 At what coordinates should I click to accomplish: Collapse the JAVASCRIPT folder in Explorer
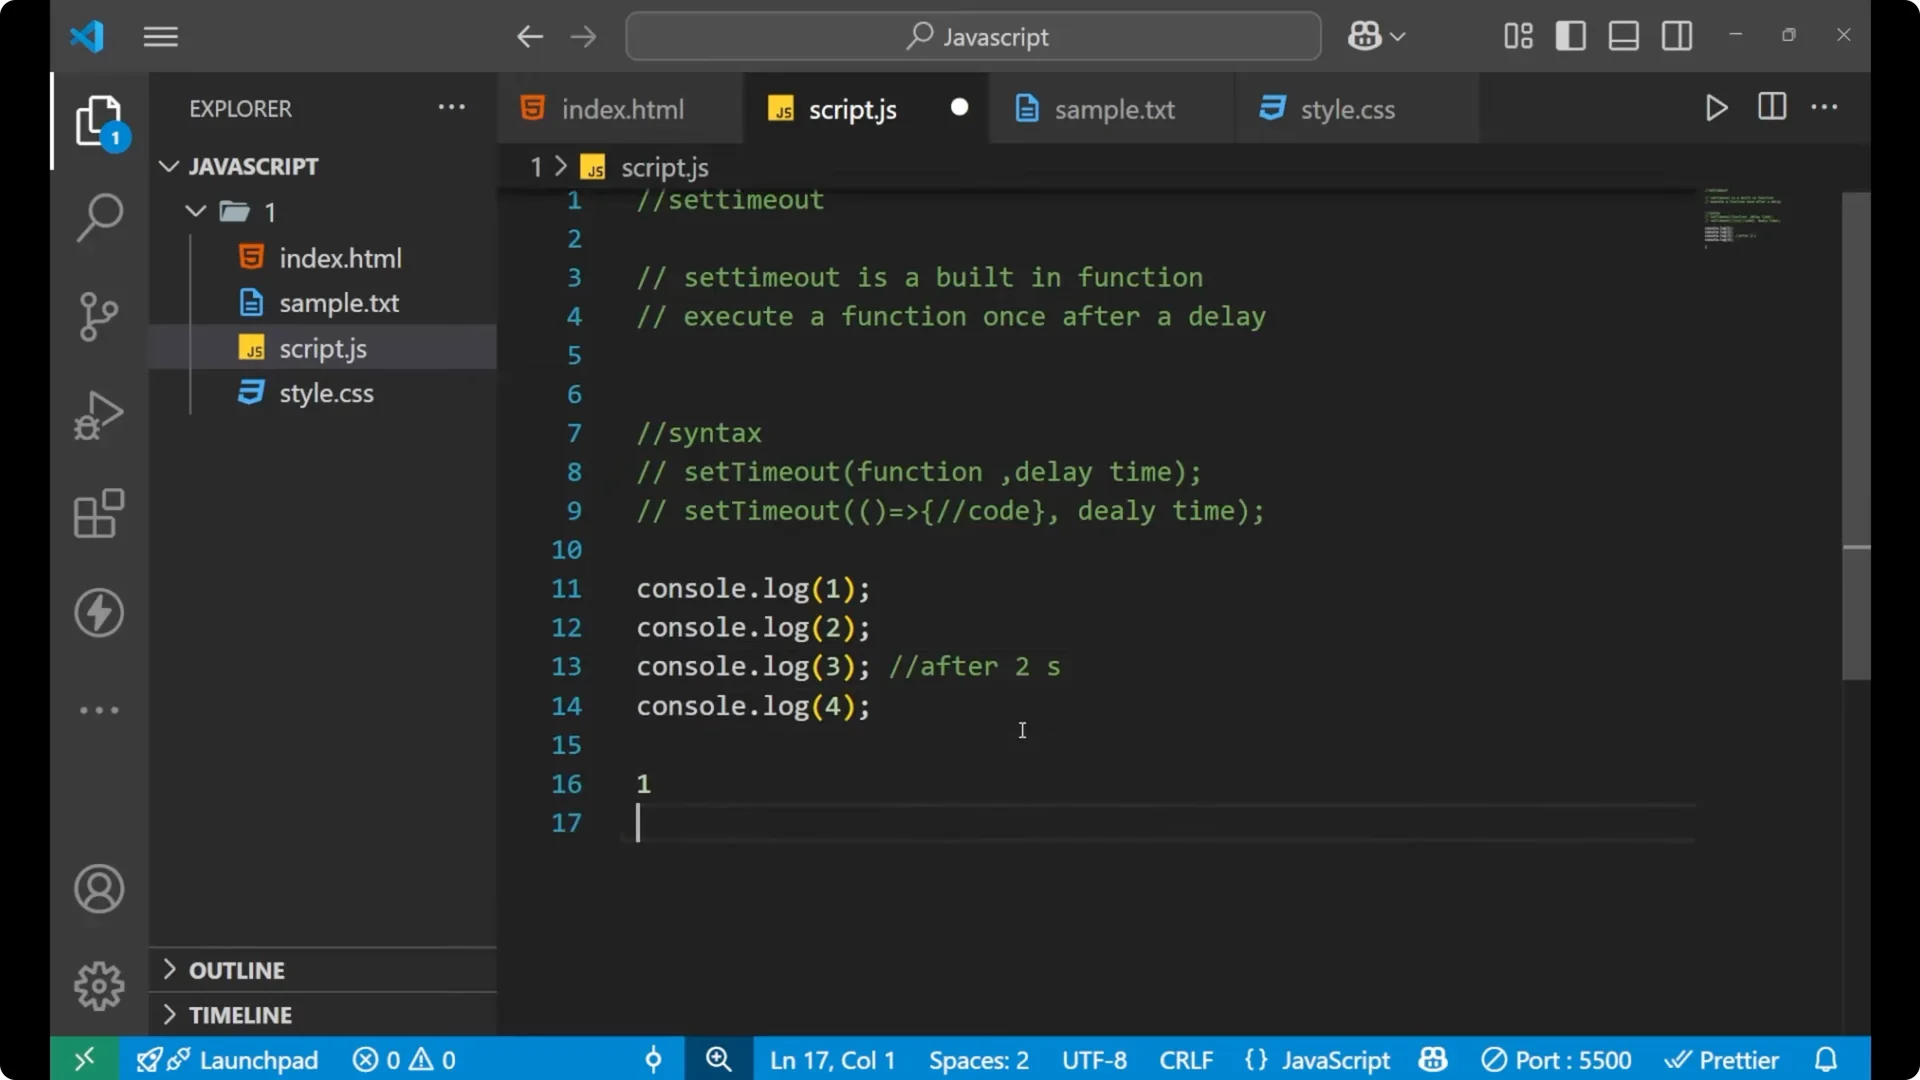click(168, 166)
